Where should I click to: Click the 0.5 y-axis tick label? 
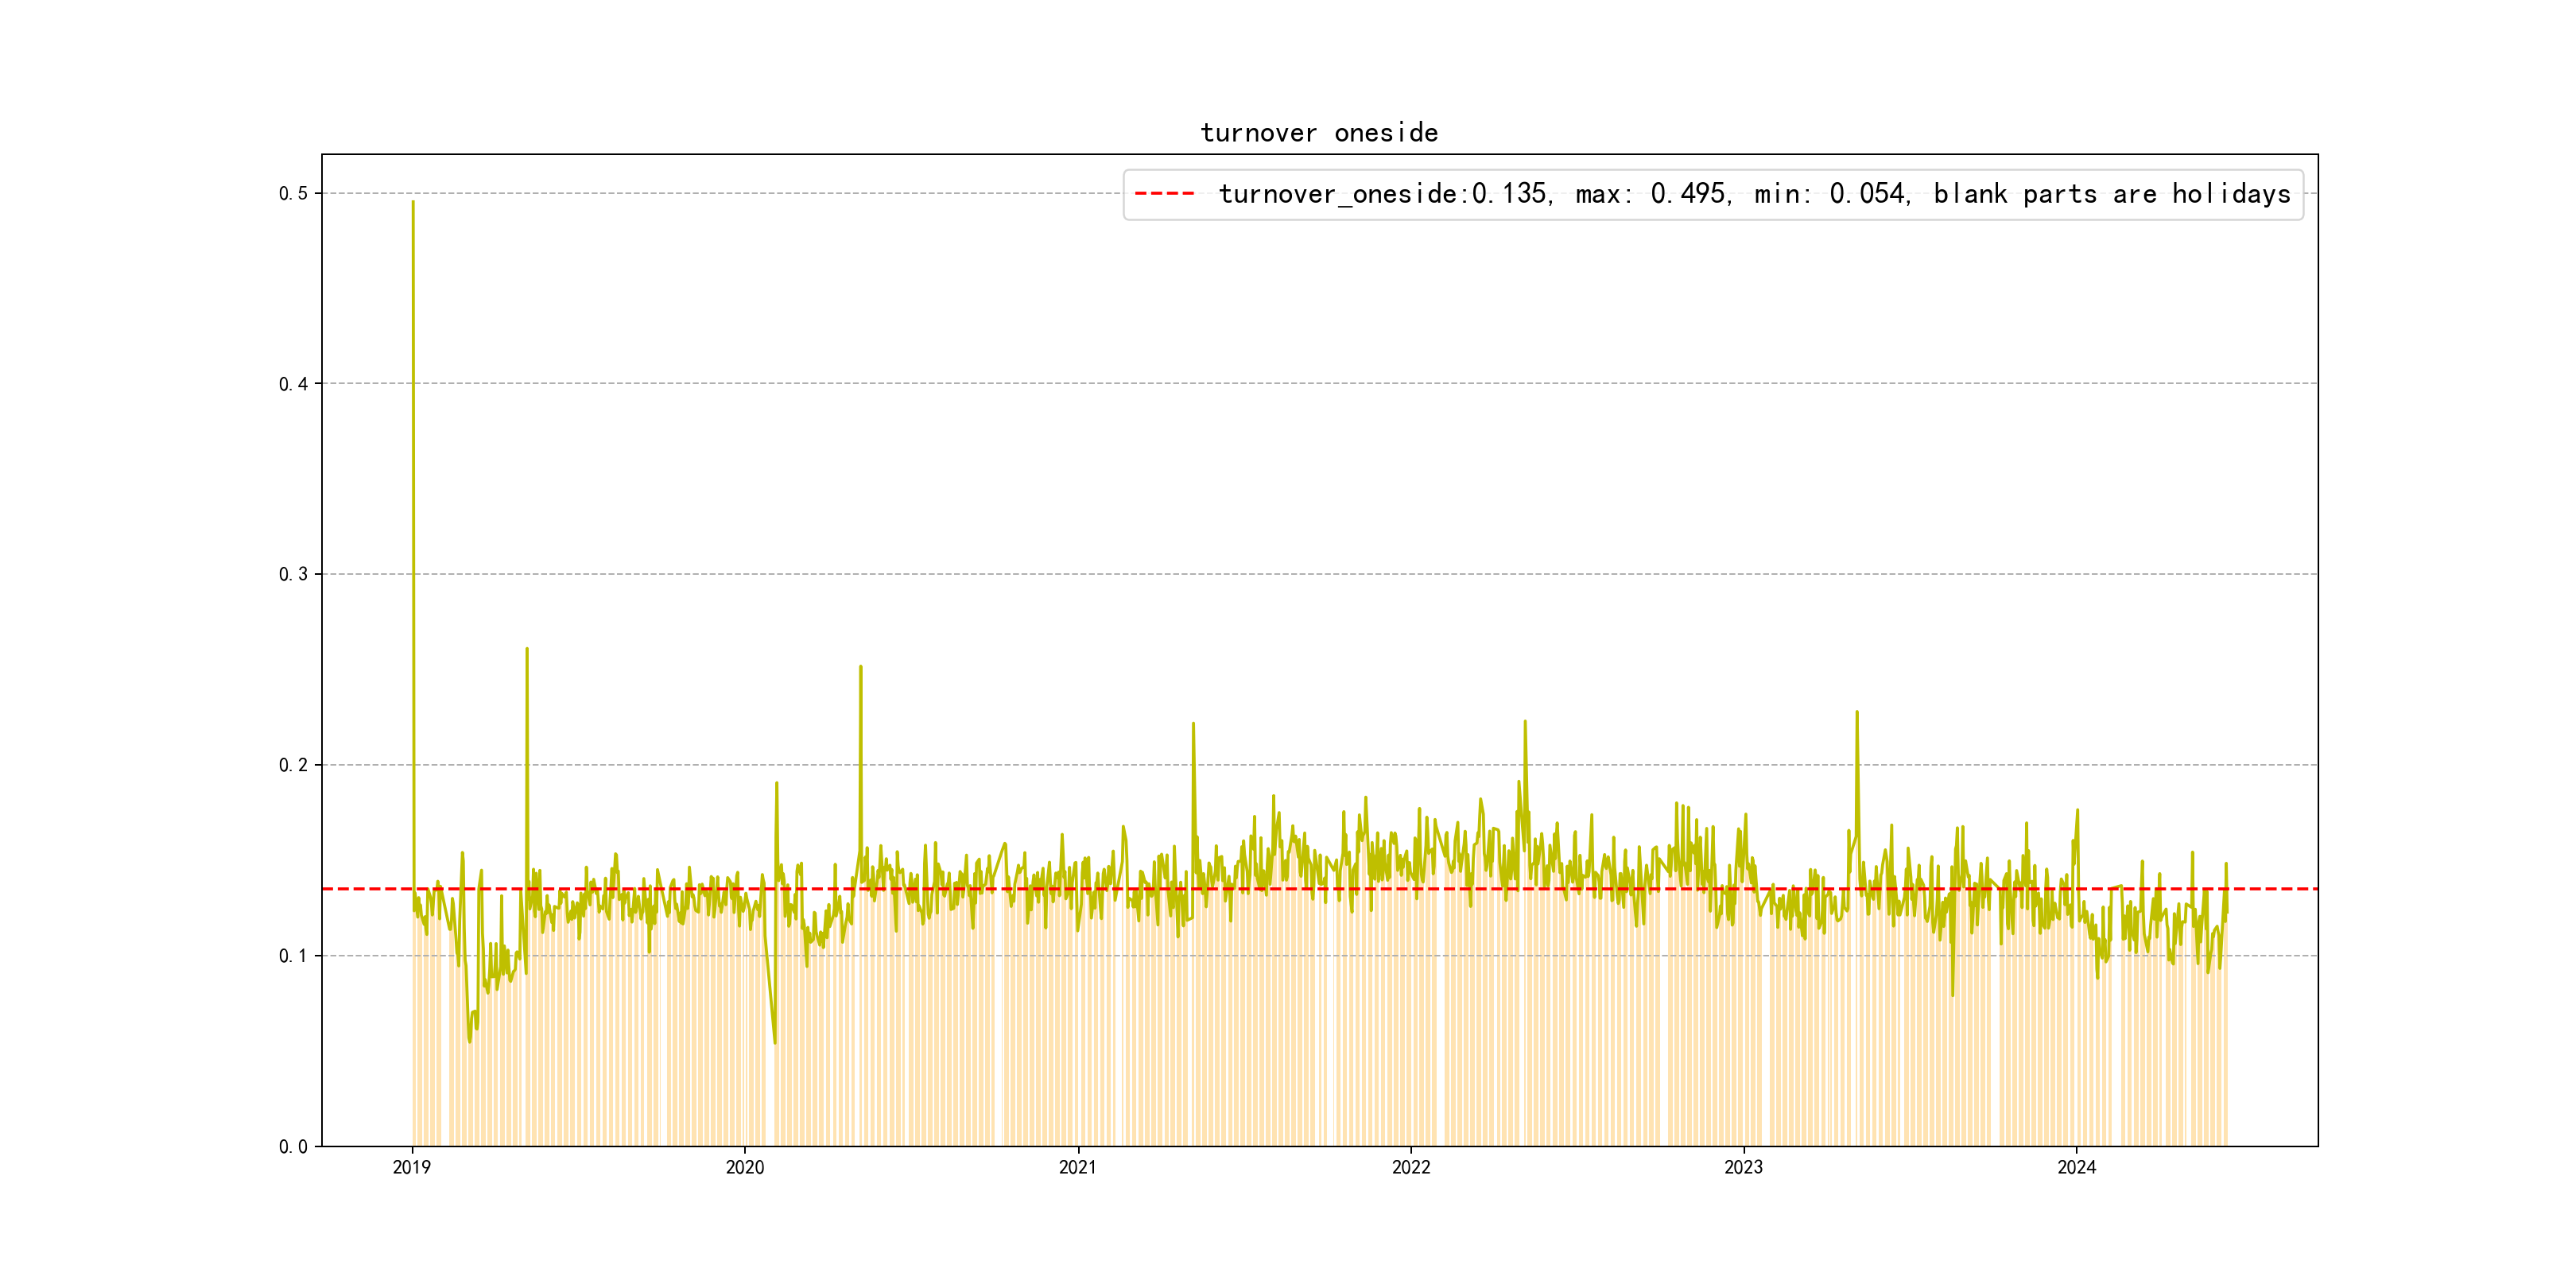[x=293, y=193]
